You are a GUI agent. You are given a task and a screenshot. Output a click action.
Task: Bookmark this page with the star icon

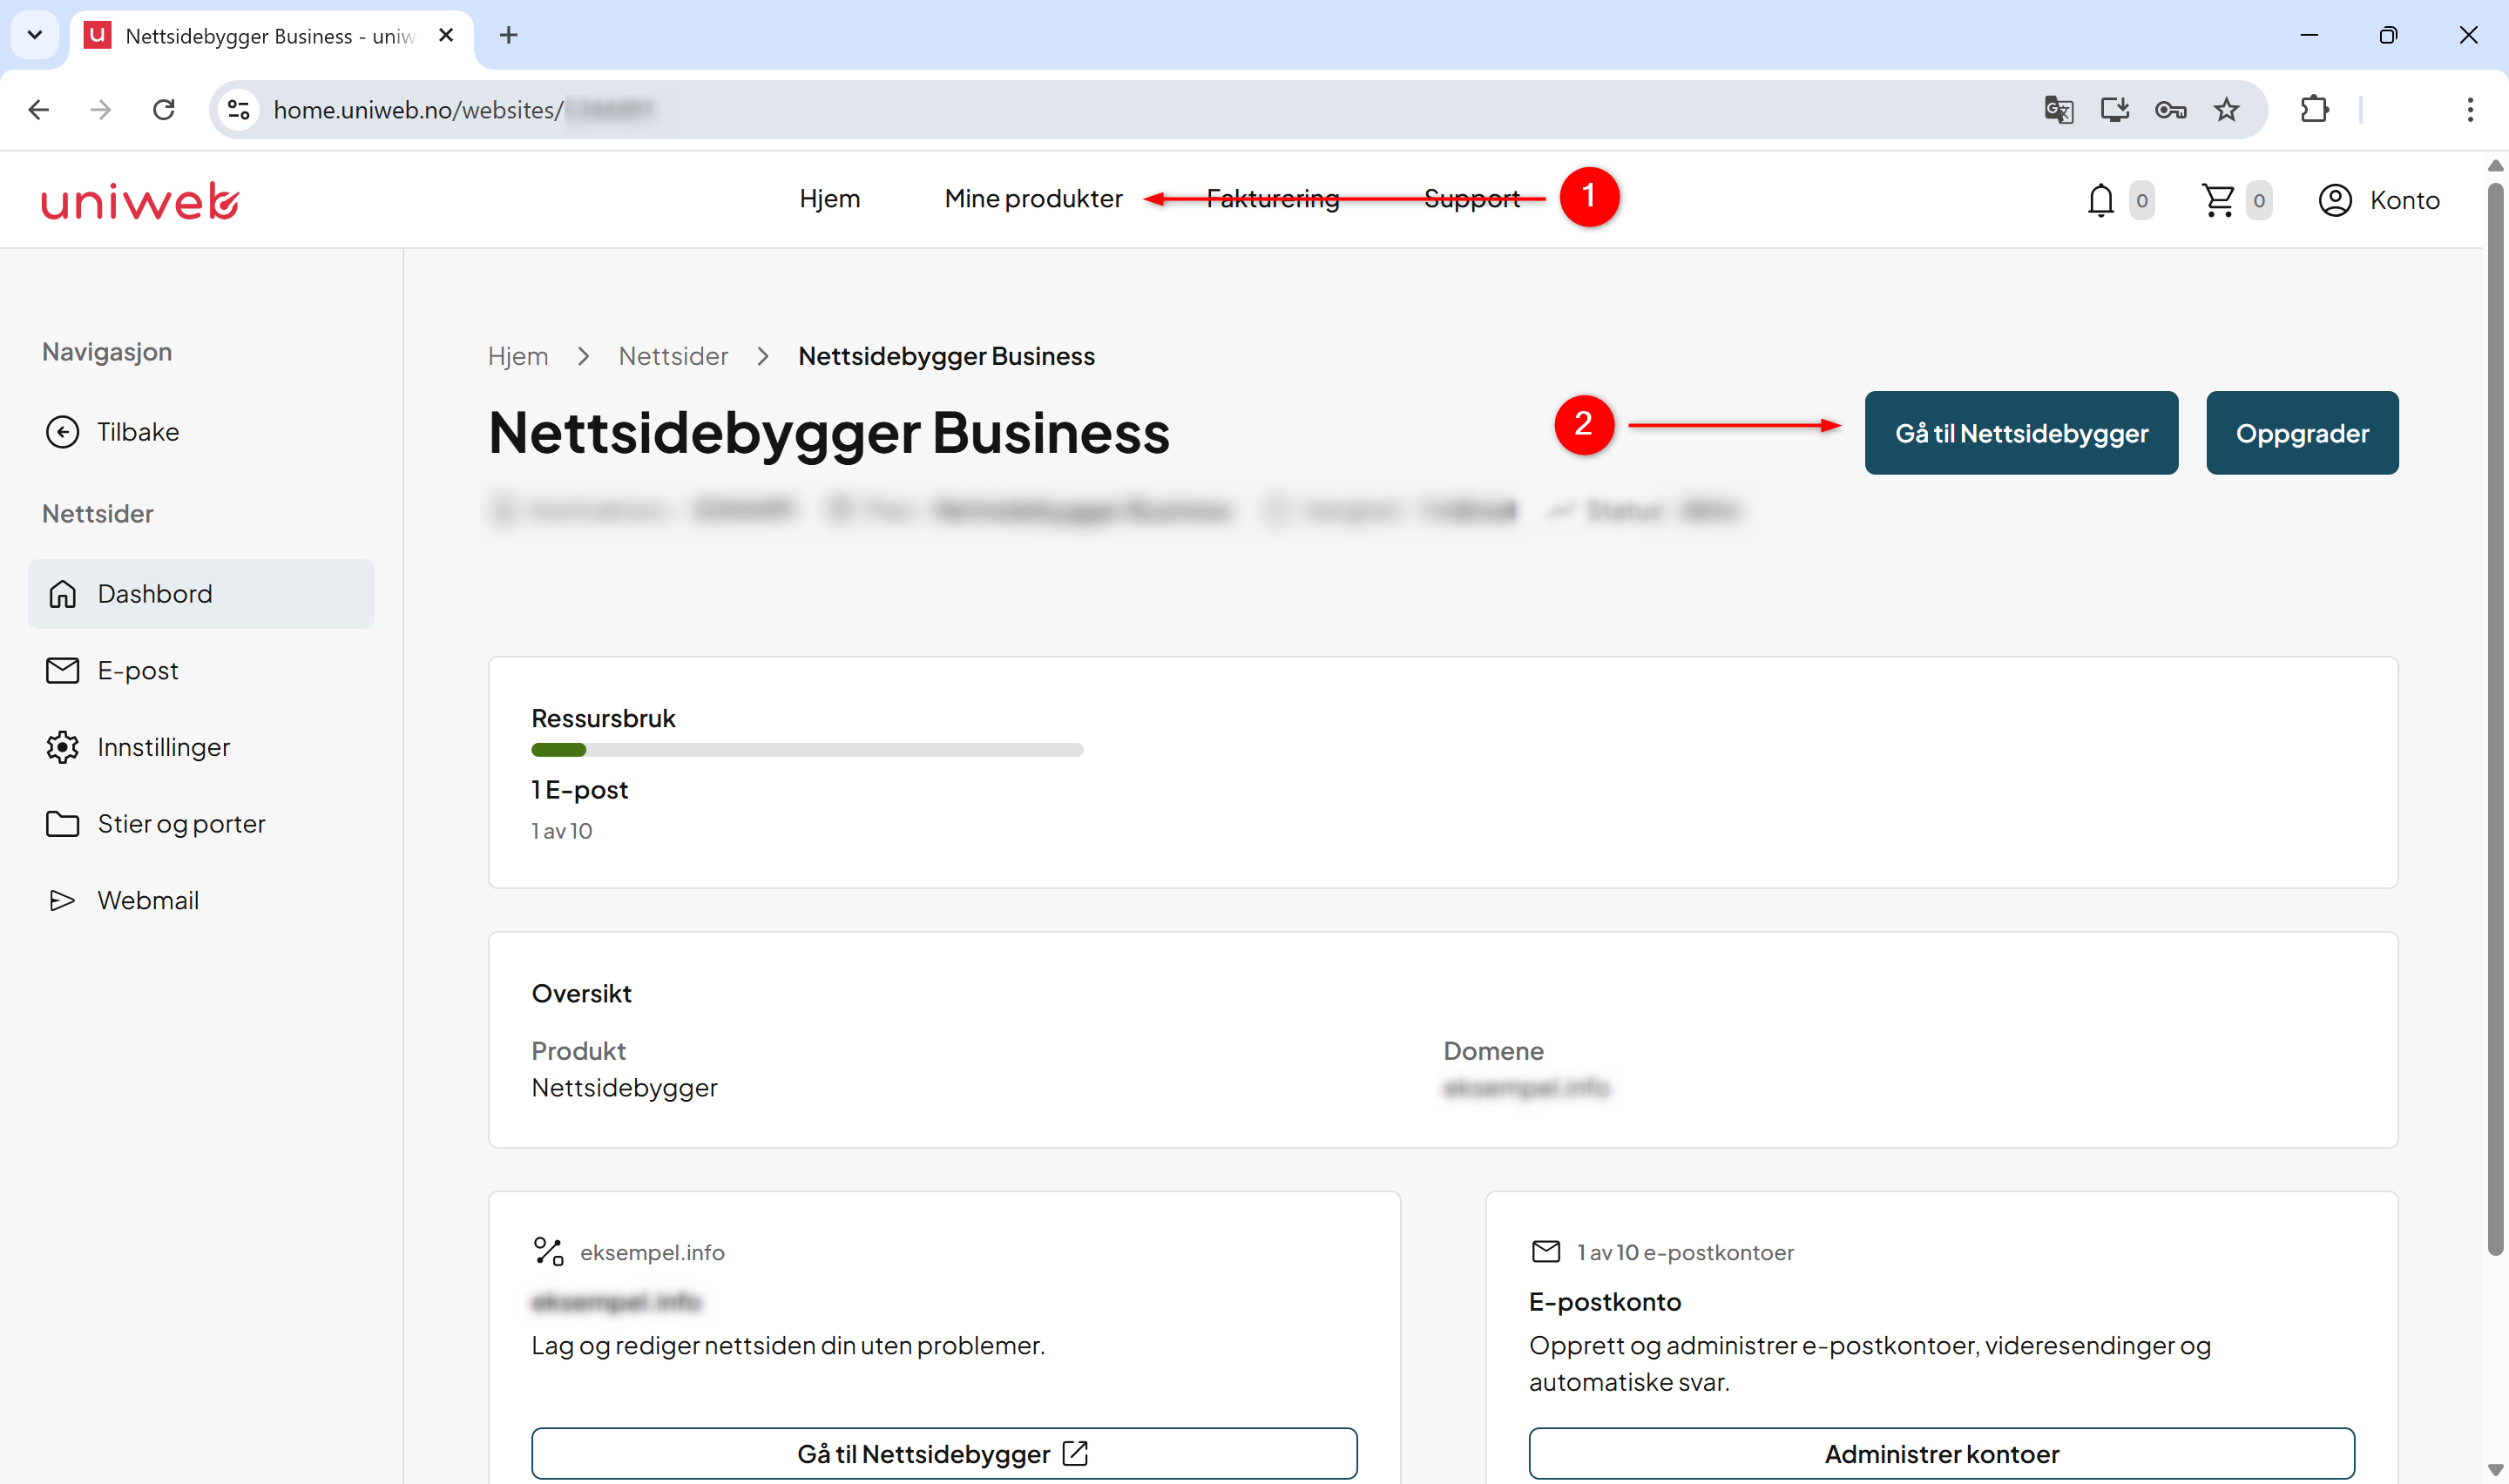click(2226, 109)
